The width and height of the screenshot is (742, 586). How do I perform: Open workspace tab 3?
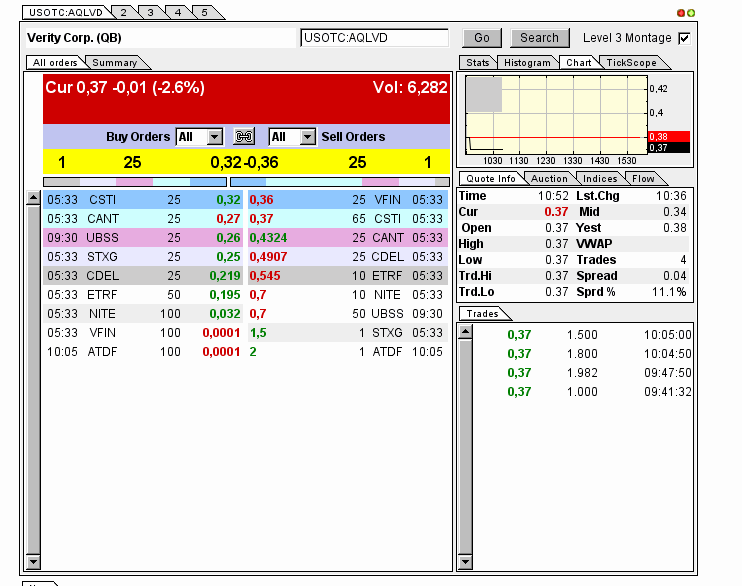pyautogui.click(x=149, y=12)
